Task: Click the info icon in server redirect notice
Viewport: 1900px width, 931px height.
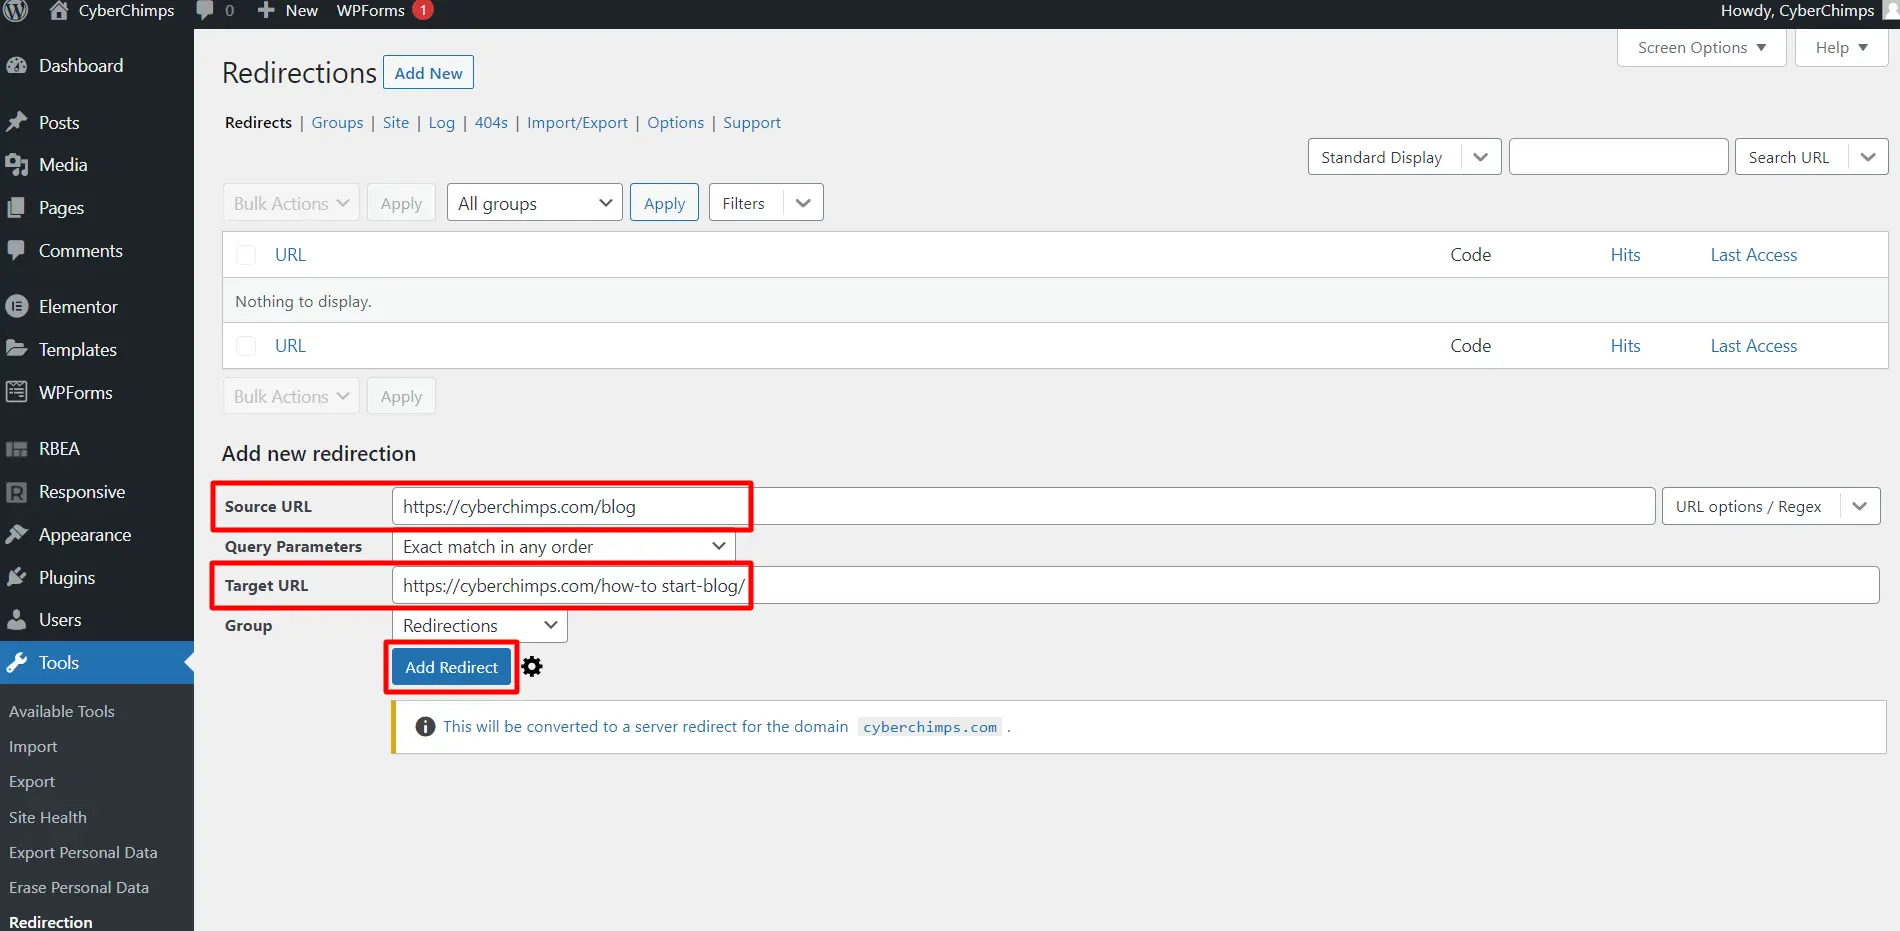Action: pyautogui.click(x=425, y=727)
